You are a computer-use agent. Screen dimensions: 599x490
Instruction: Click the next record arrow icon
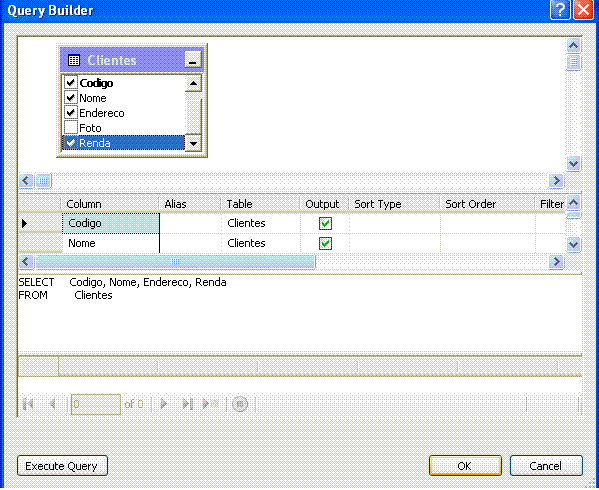pos(164,404)
